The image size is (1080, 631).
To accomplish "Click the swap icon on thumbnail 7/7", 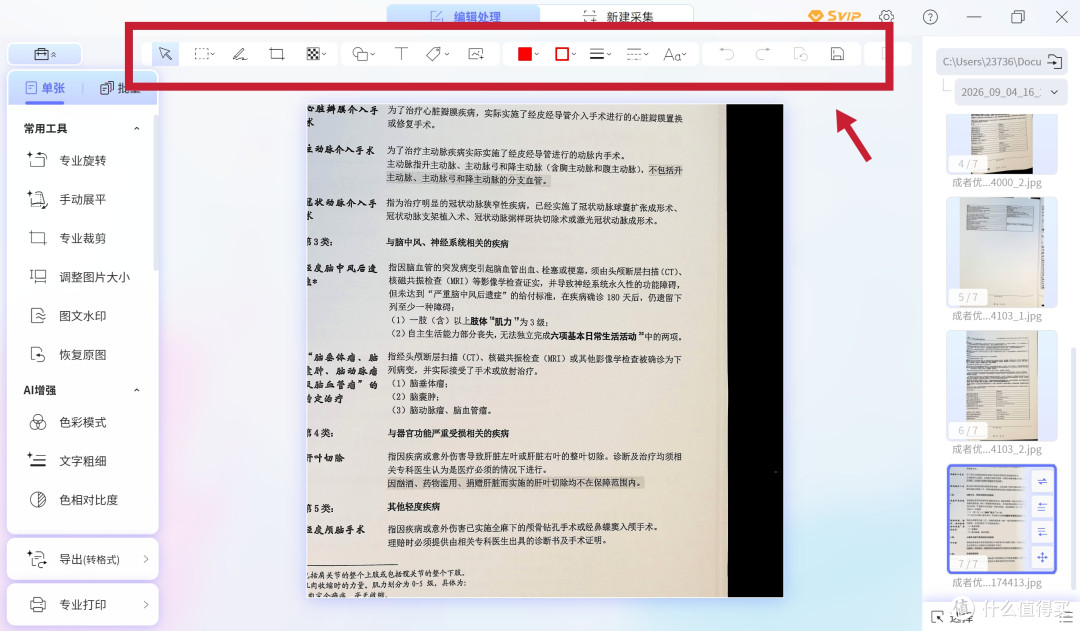I will point(1042,482).
